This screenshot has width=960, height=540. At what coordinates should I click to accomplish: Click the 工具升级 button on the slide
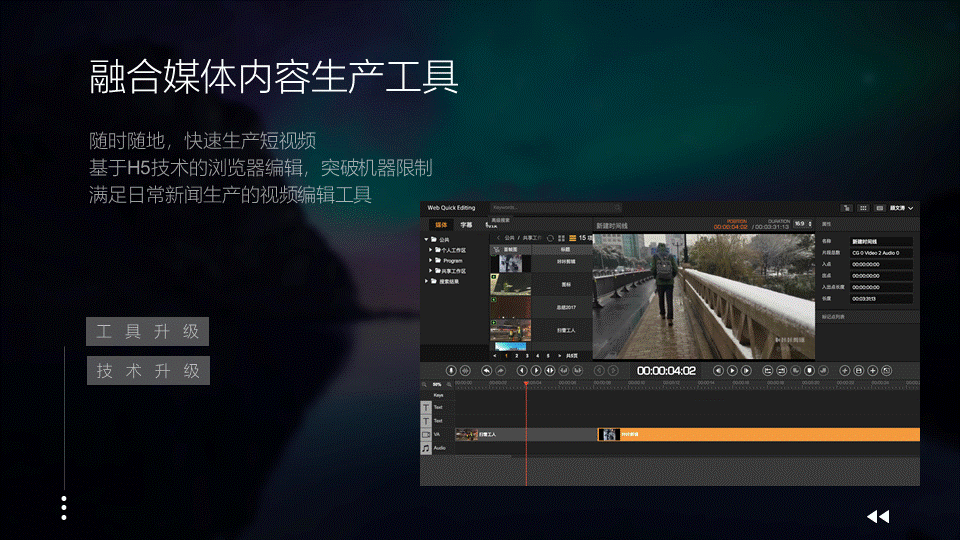148,332
